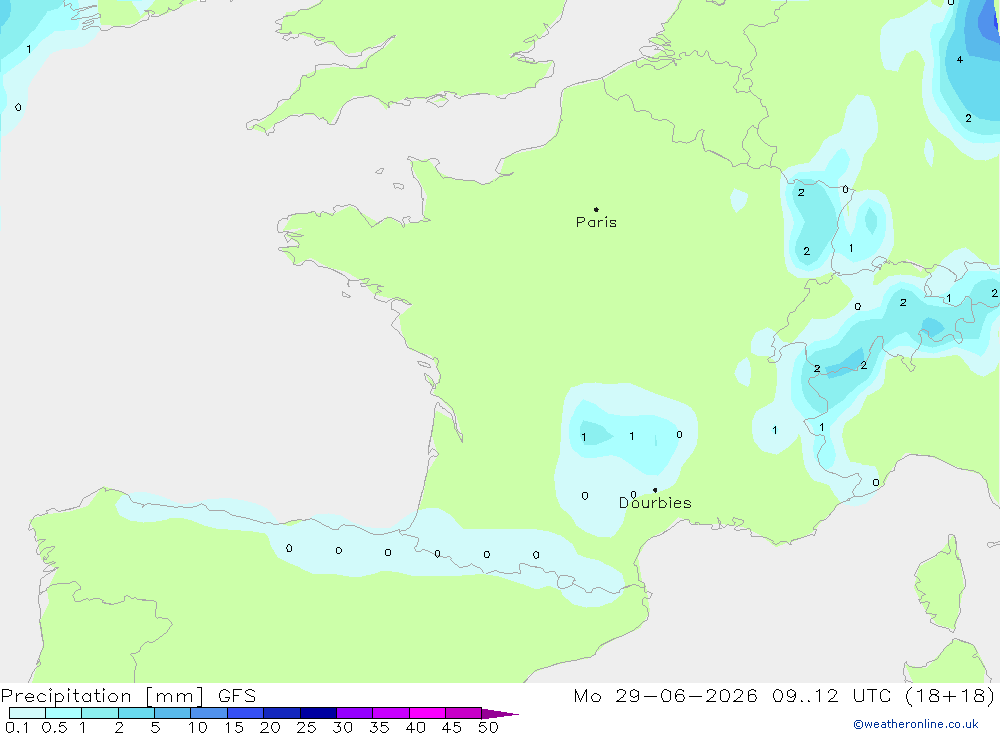Pick the 30–35 mm legend swatch
Screen dimensions: 1000x733
[x=354, y=713]
